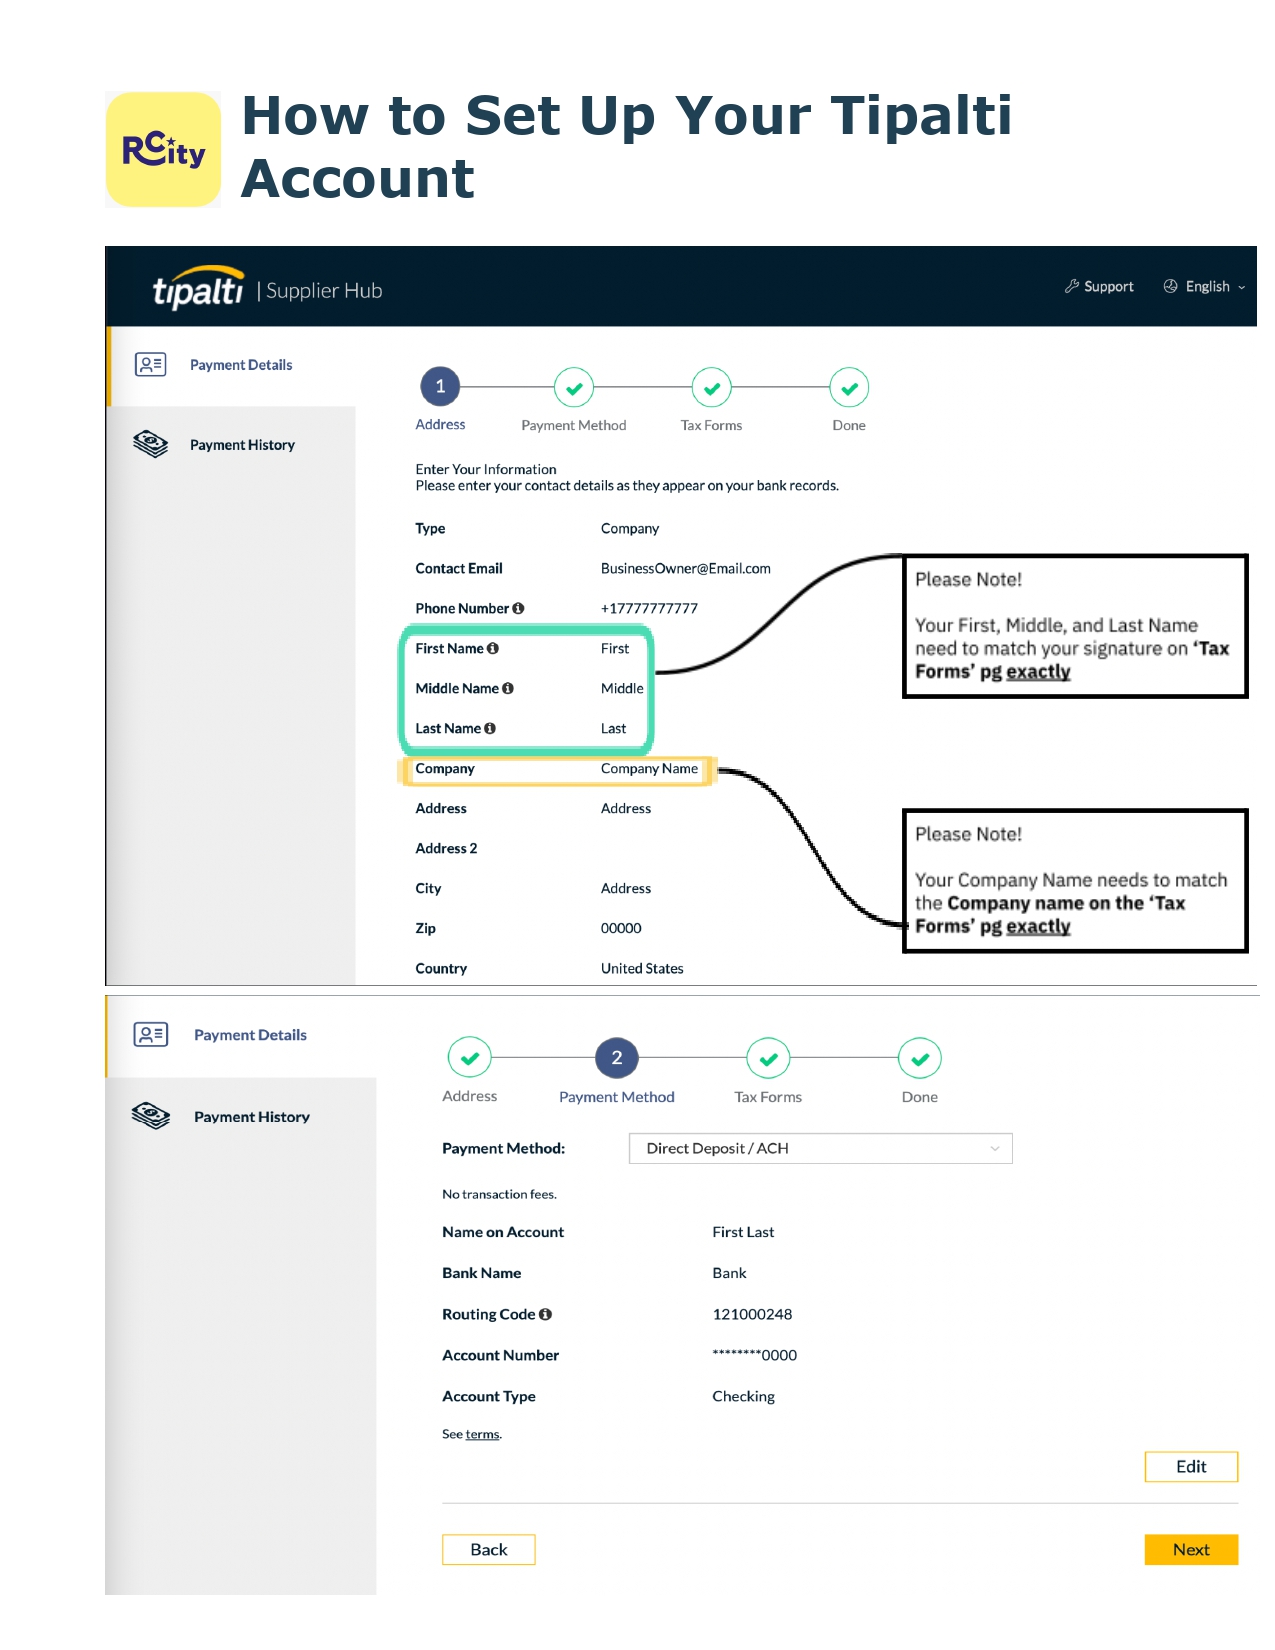The image size is (1275, 1650).
Task: Click the RCity logo icon
Action: [x=163, y=150]
